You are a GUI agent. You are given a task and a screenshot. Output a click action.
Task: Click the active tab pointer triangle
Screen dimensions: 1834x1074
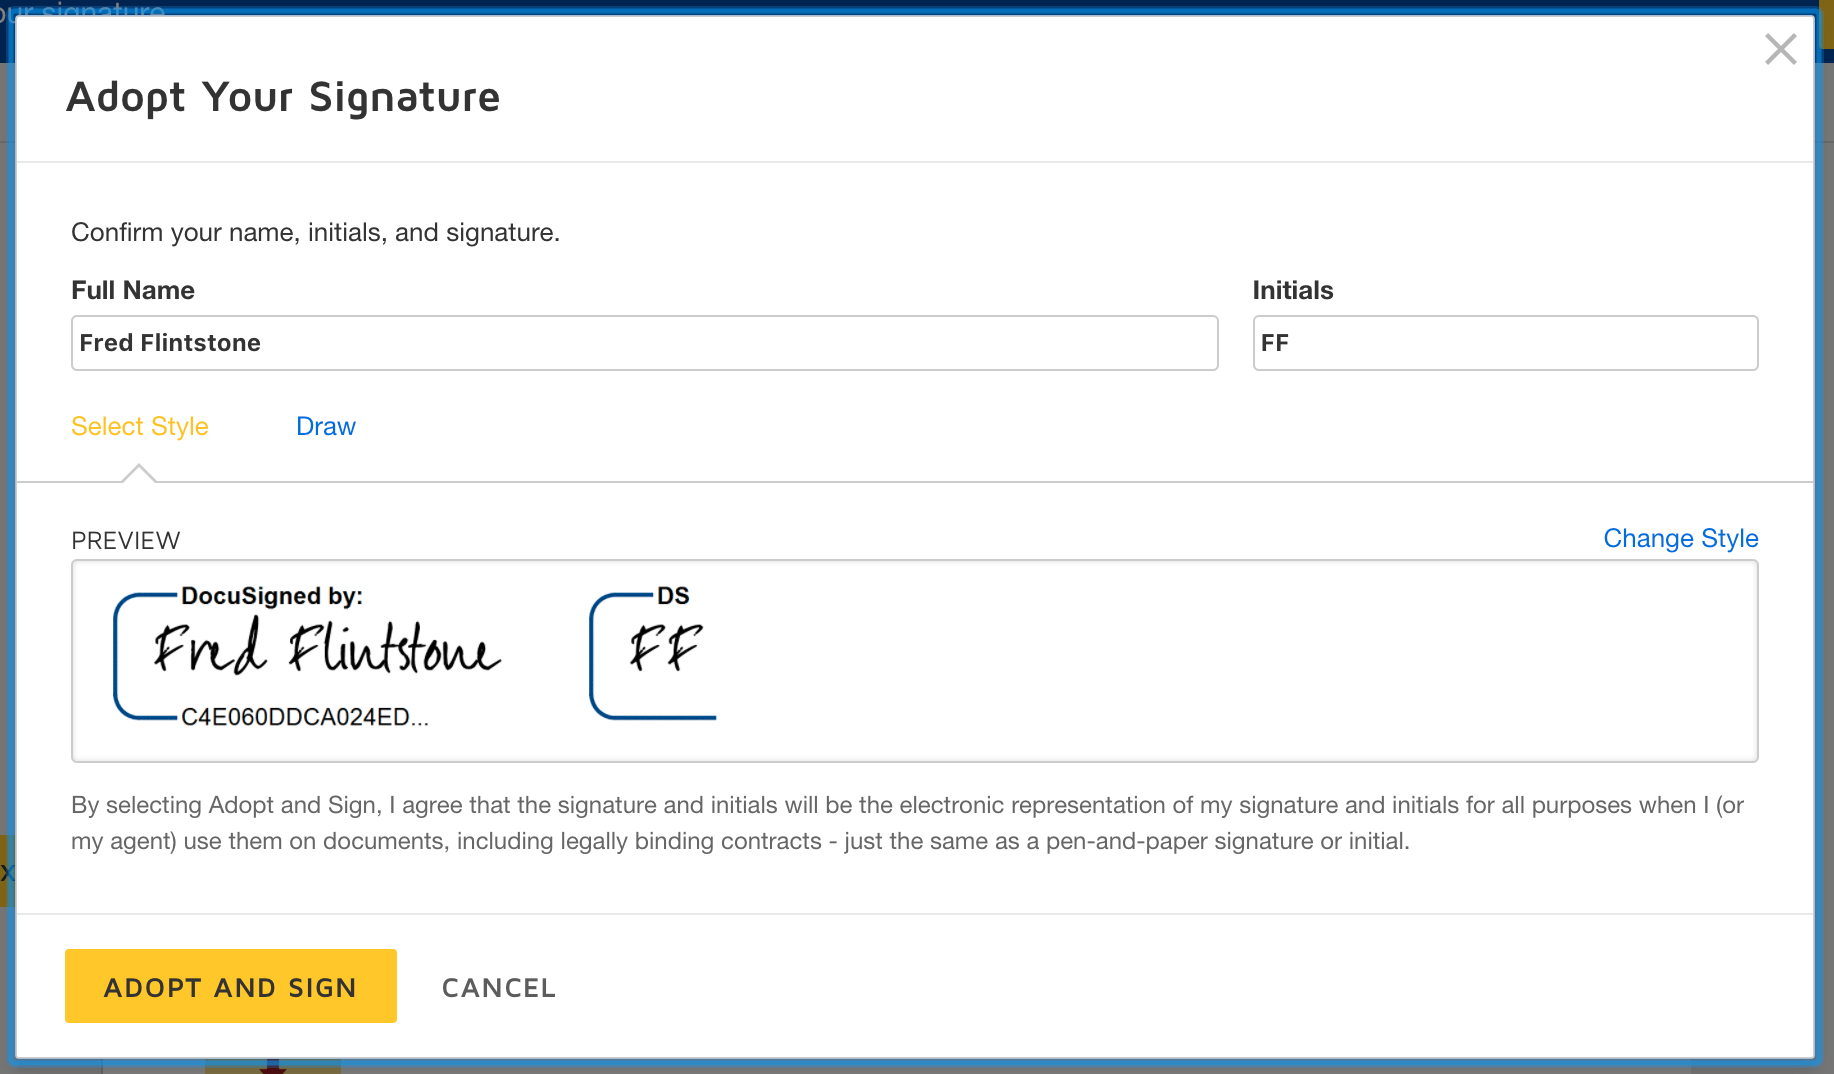(139, 473)
